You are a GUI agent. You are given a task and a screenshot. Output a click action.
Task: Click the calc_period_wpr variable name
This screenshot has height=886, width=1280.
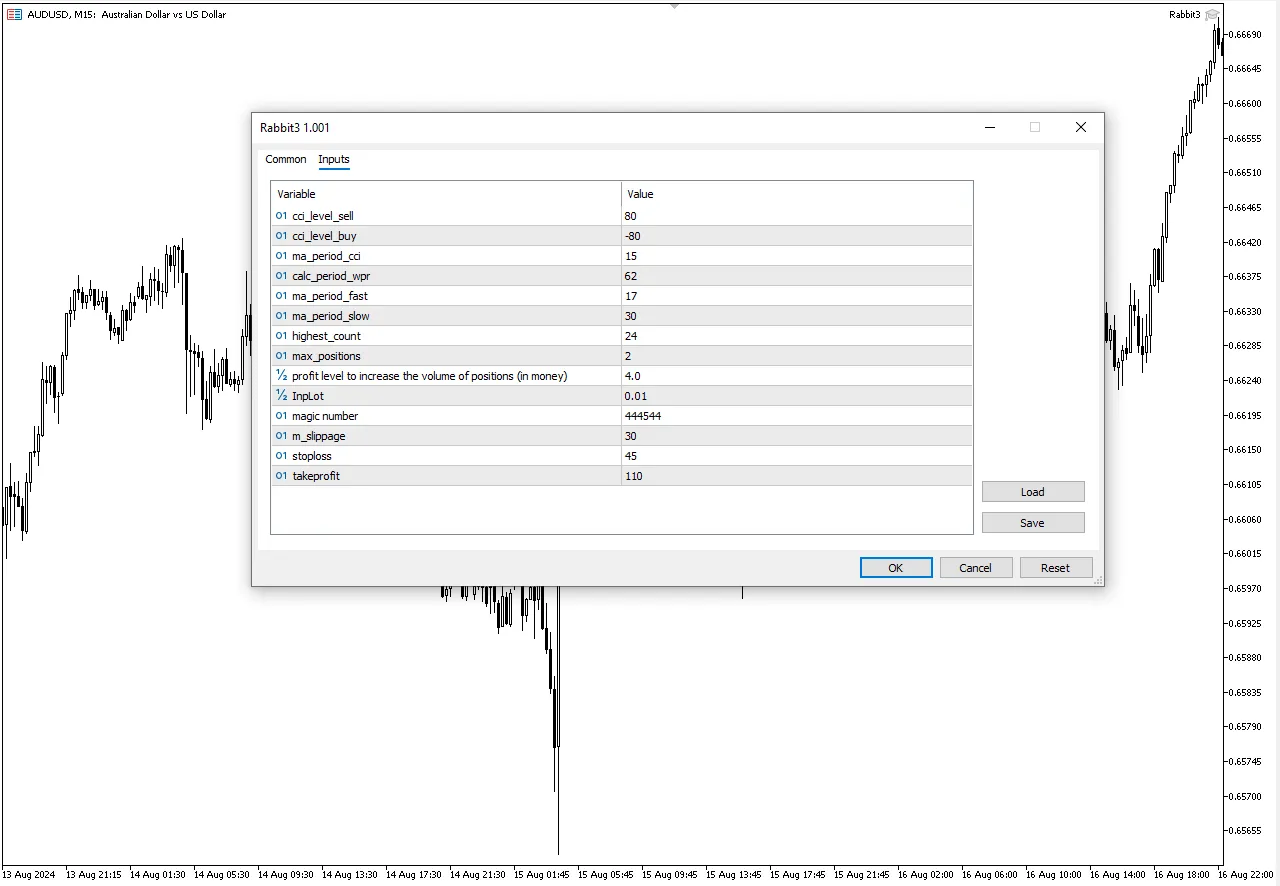click(331, 276)
